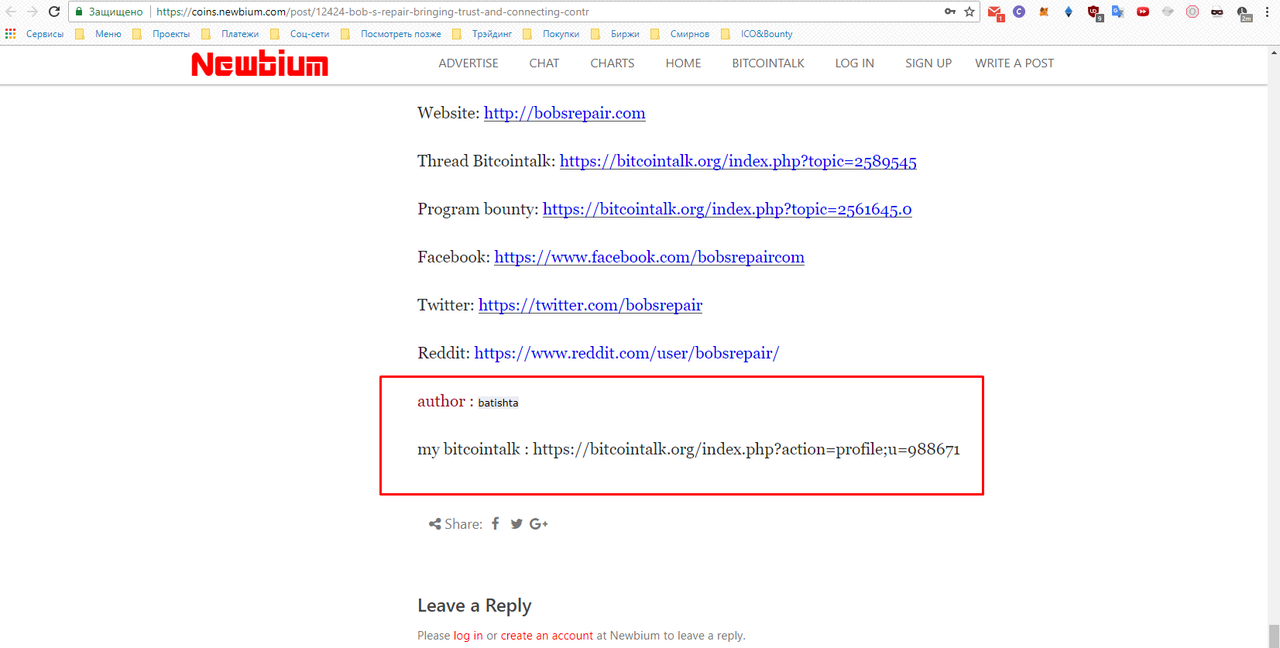Viewport: 1280px width, 648px height.
Task: Open the ICO&Bounty bookmarks folder
Action: pyautogui.click(x=756, y=34)
